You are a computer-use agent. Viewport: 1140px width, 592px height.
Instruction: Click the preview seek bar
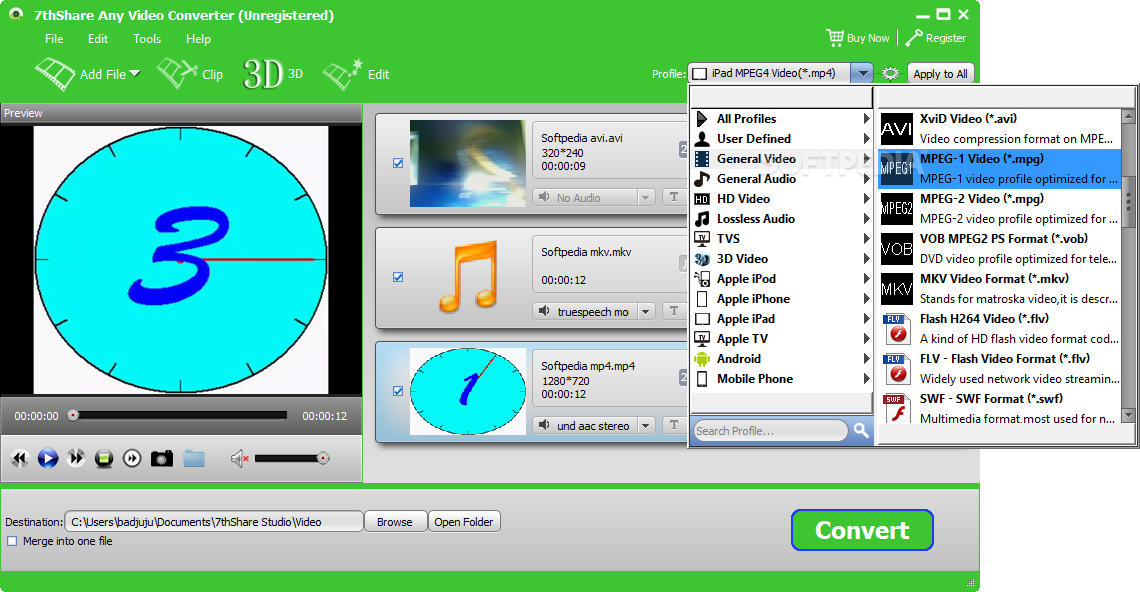pyautogui.click(x=177, y=415)
